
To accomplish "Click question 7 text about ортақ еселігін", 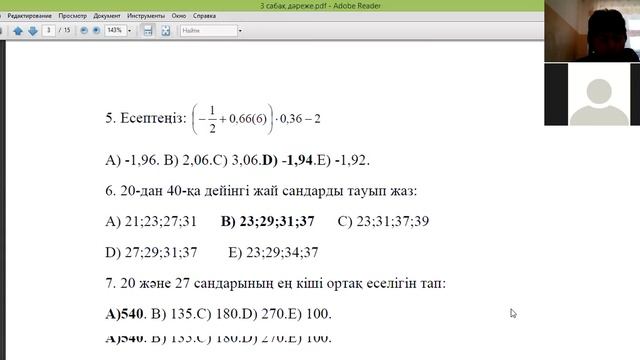I will (x=276, y=283).
